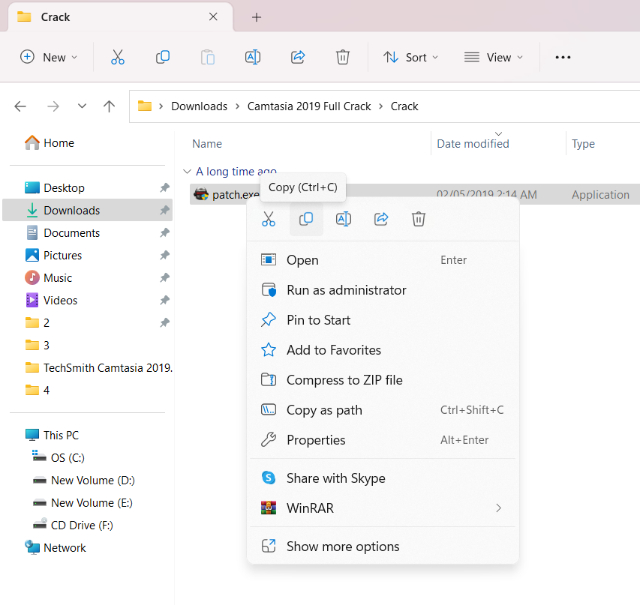Sort by the Date modified column header
Image resolution: width=640 pixels, height=605 pixels.
pyautogui.click(x=473, y=144)
